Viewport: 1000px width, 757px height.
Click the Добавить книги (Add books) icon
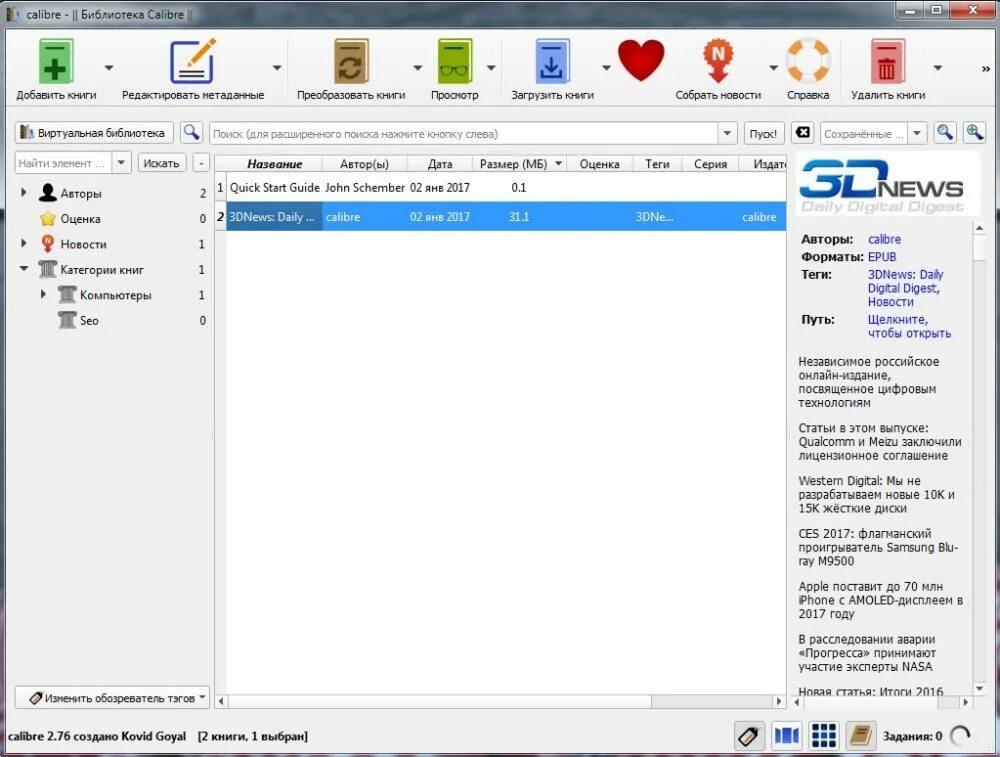[x=56, y=62]
